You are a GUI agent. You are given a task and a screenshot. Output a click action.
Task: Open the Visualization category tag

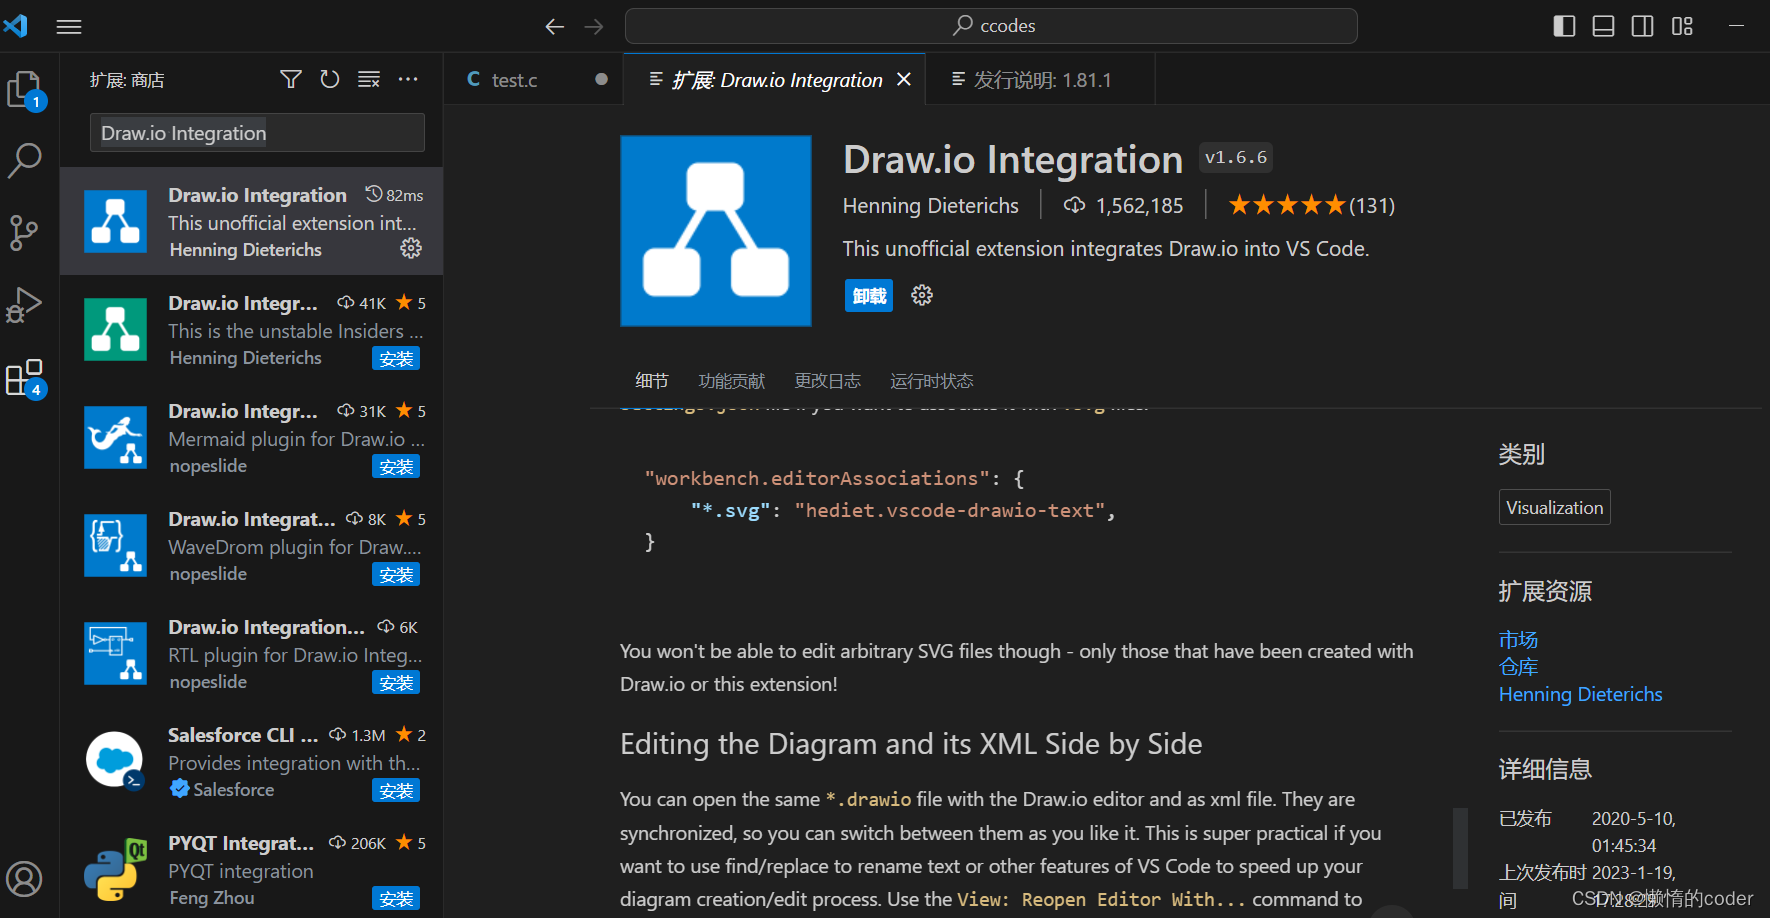[1554, 507]
